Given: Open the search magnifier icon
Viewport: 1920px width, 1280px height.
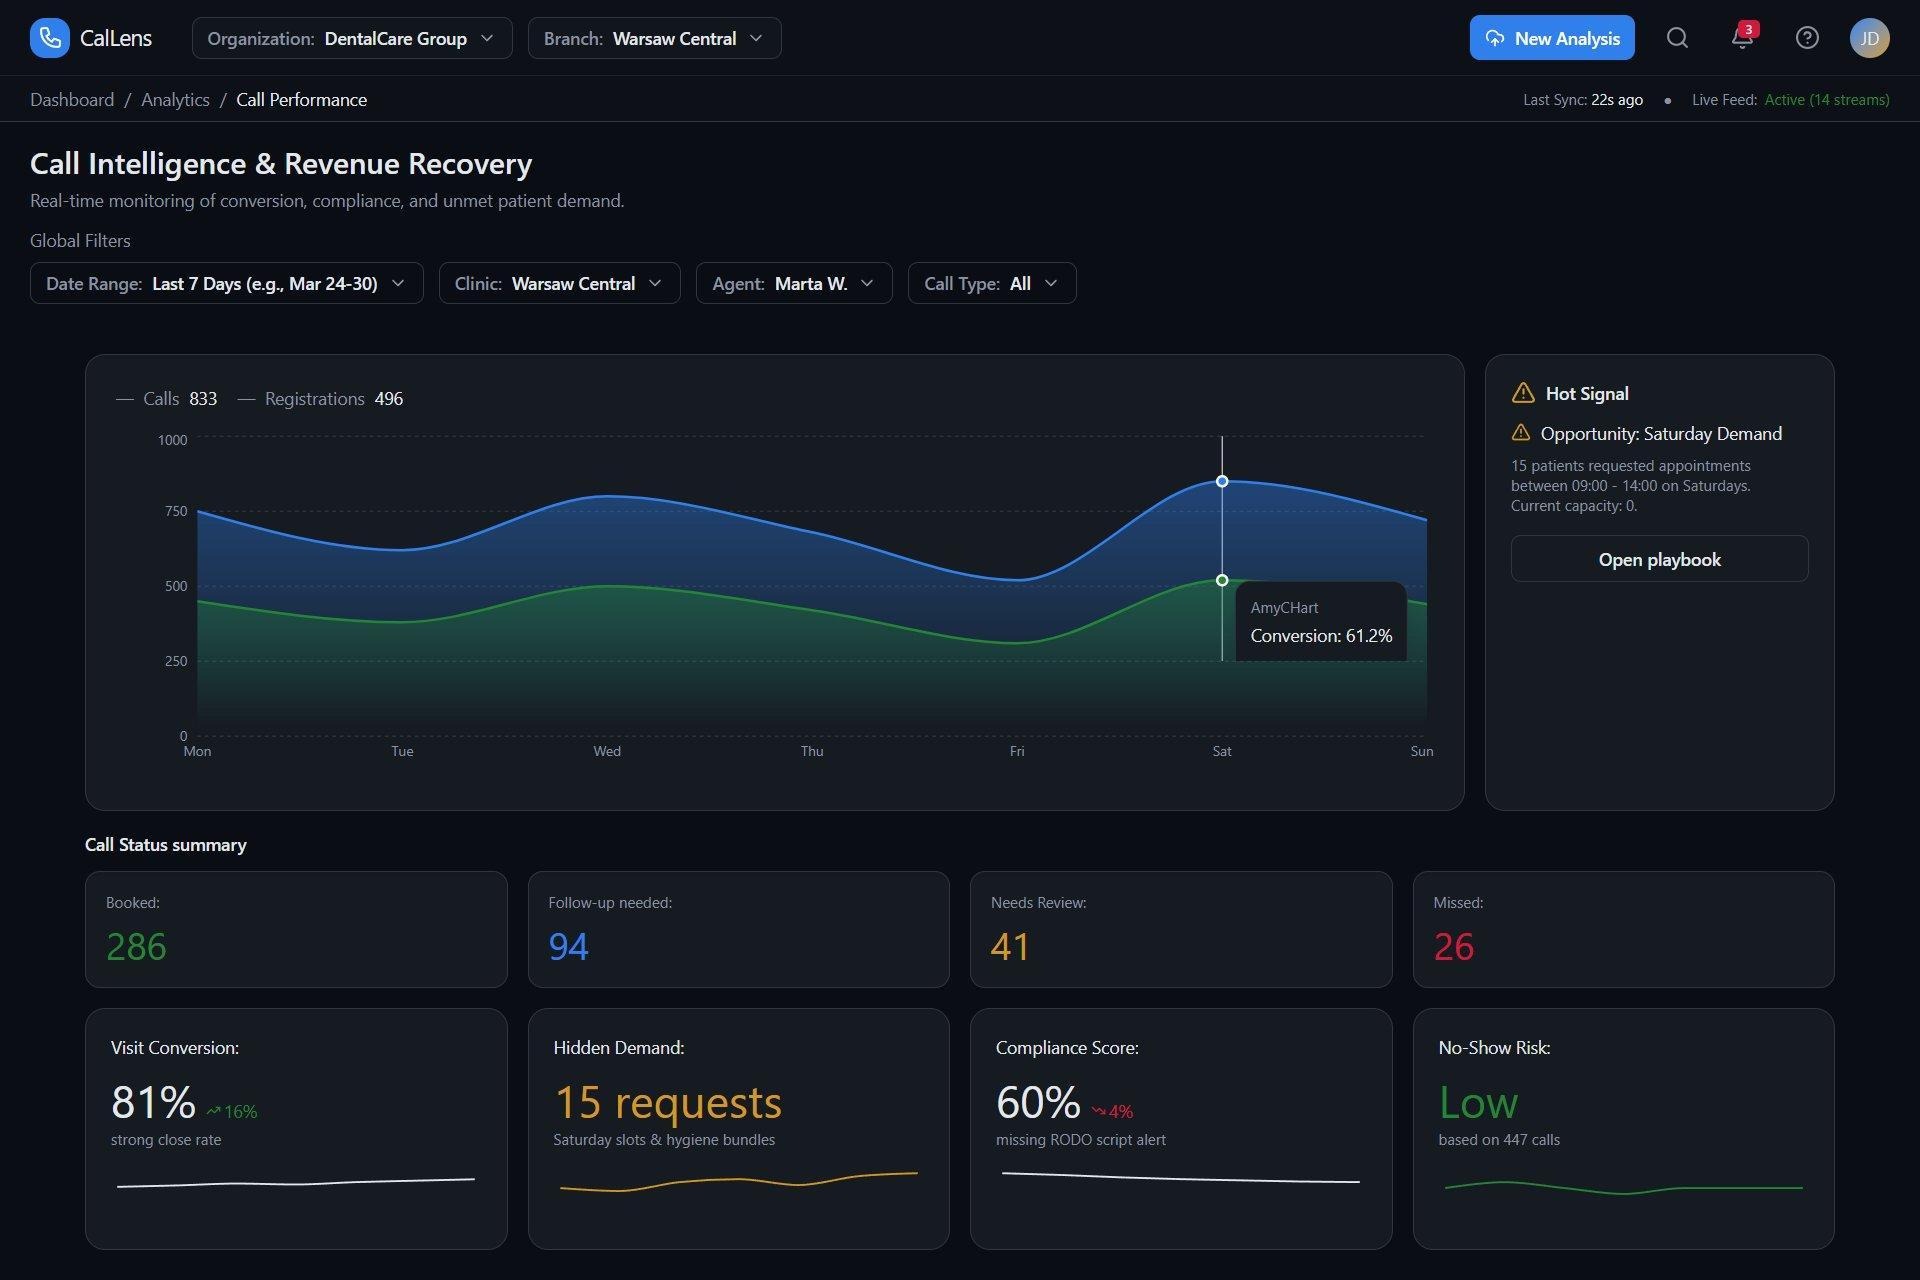Looking at the screenshot, I should [1677, 38].
